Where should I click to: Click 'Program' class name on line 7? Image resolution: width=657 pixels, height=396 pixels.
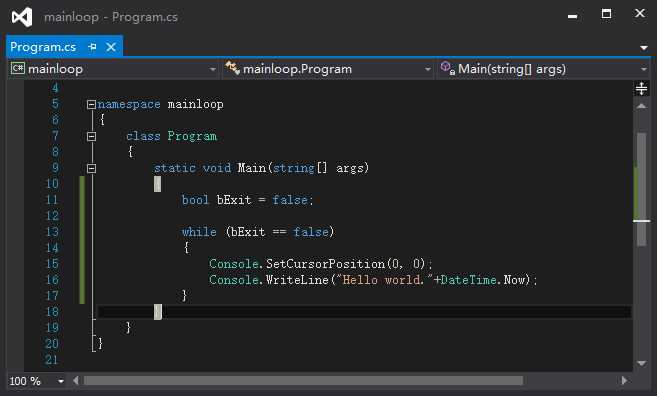tap(192, 136)
